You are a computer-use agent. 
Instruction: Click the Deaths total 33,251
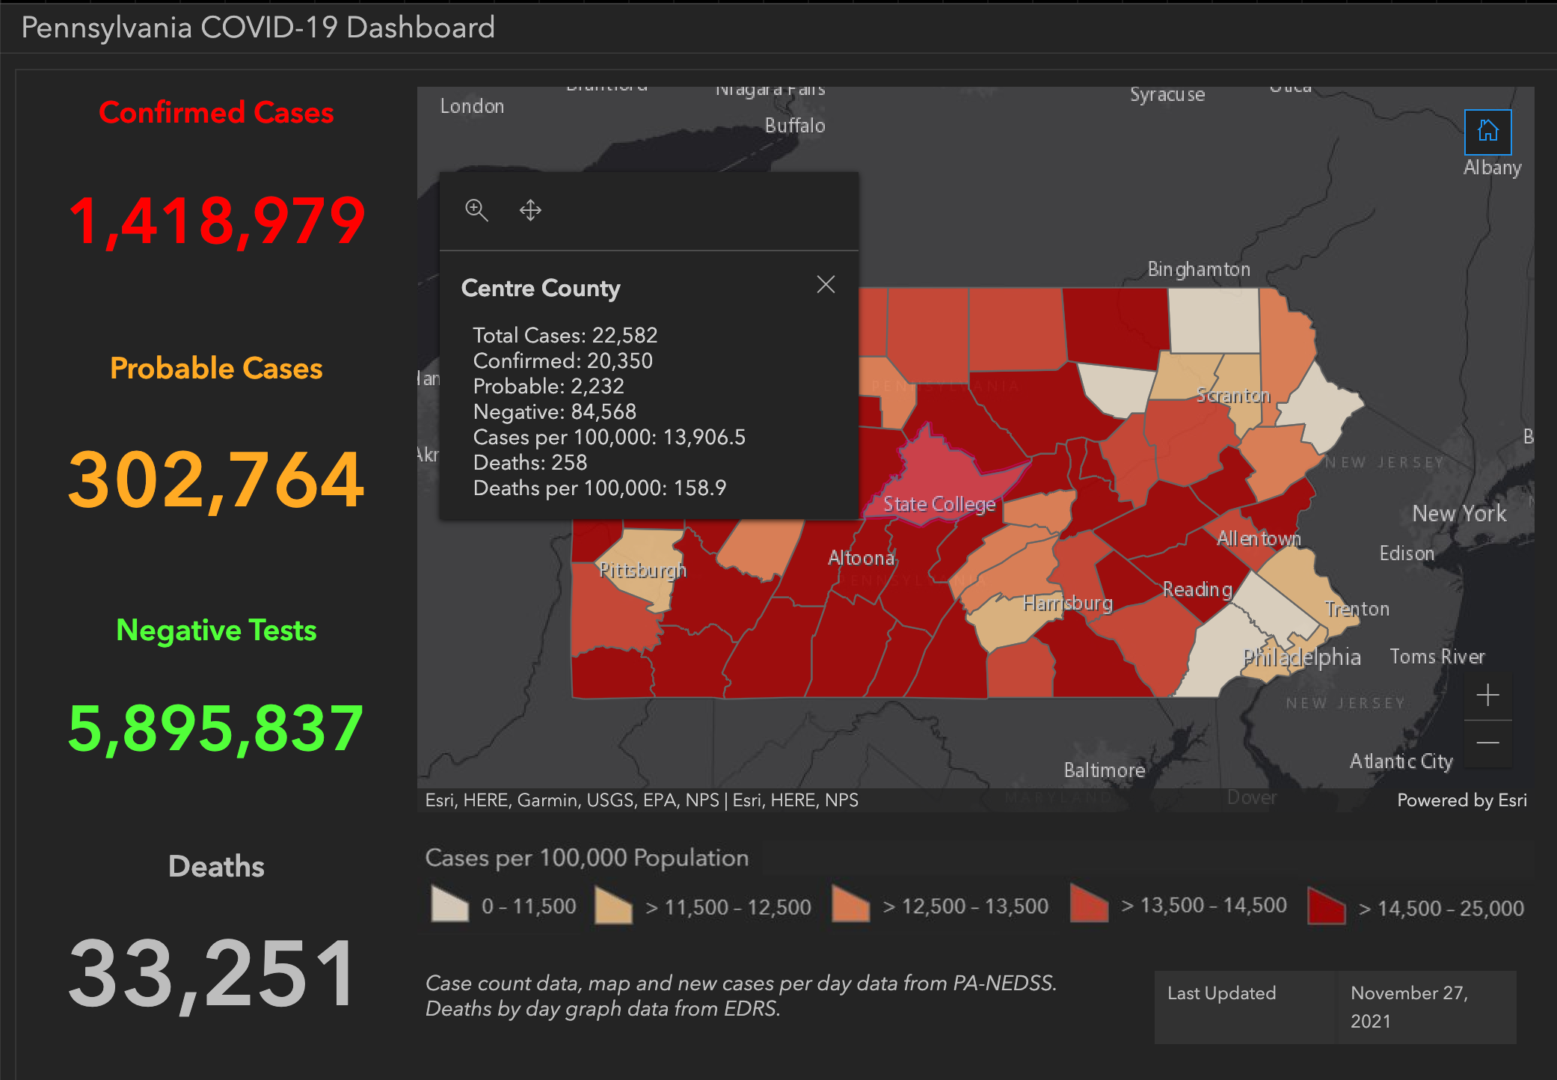click(x=214, y=970)
